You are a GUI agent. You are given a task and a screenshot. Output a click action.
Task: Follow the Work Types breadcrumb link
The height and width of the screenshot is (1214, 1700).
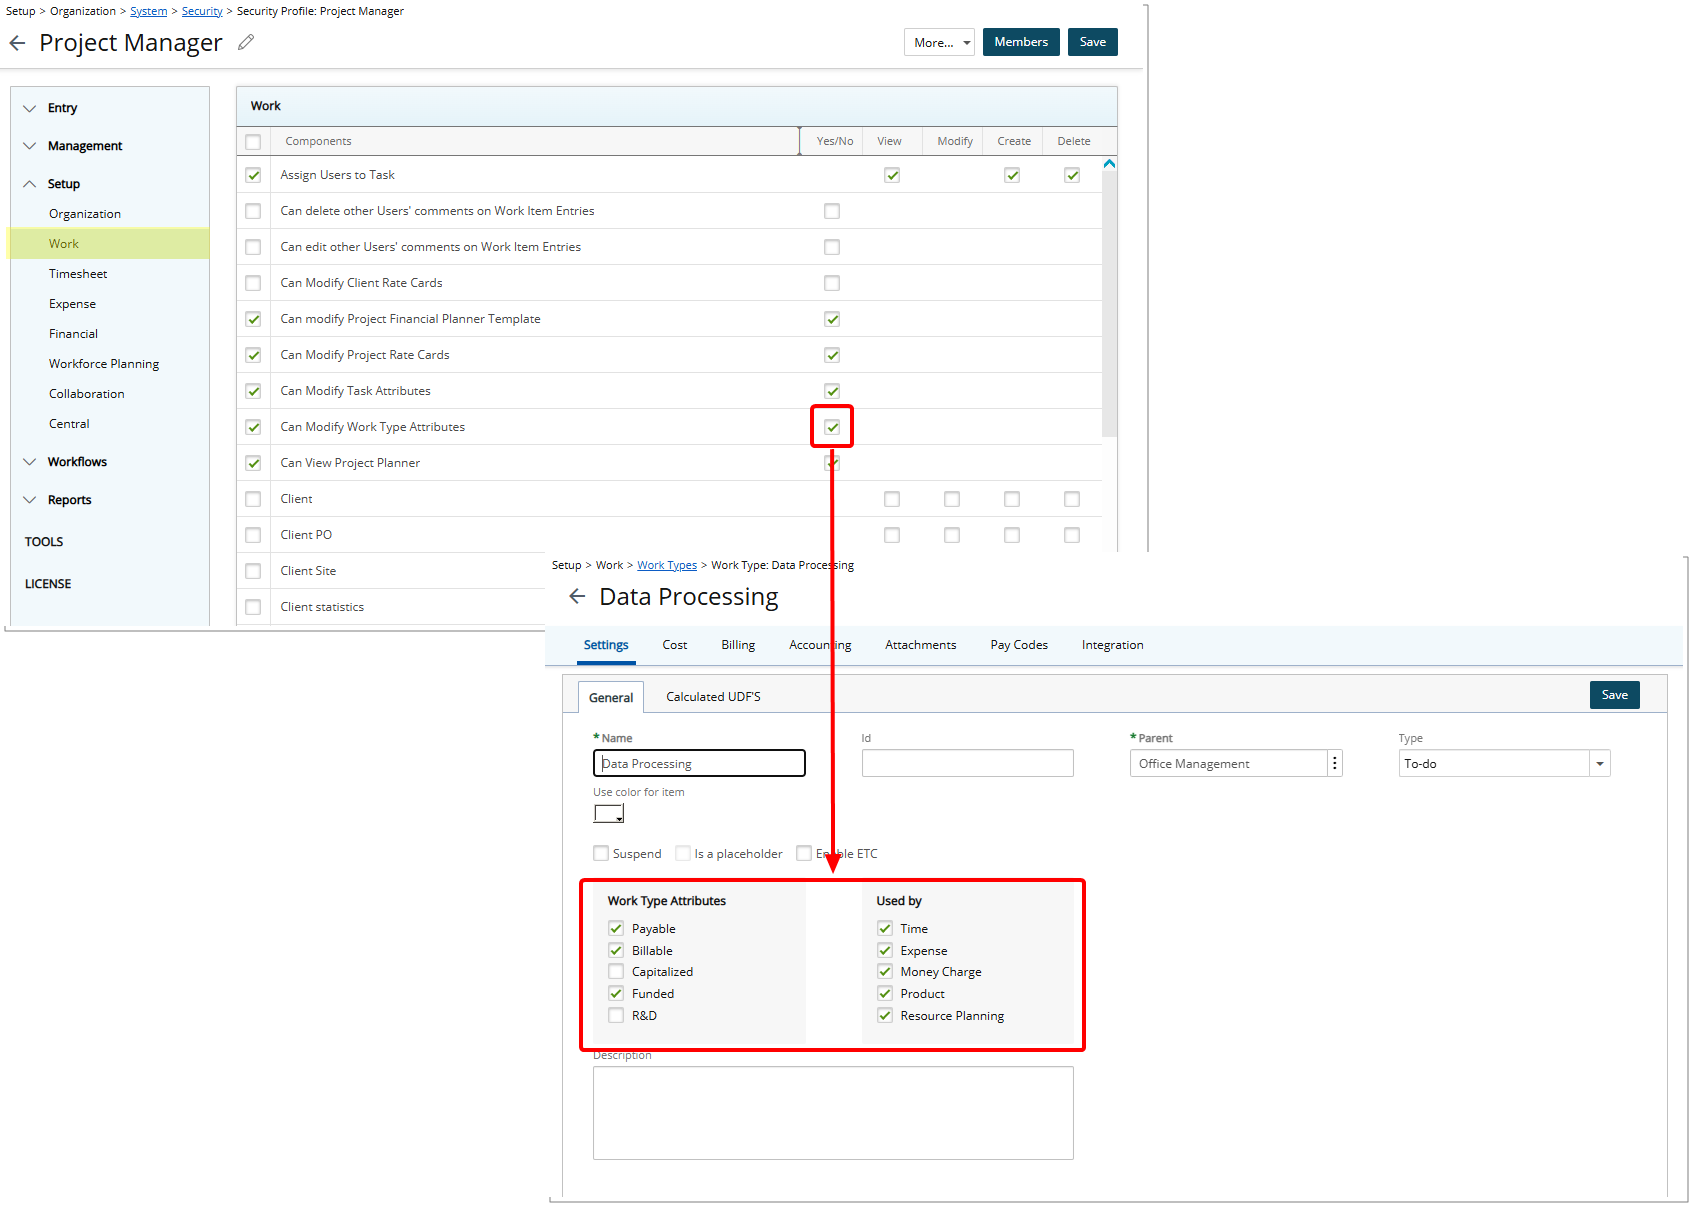point(667,564)
